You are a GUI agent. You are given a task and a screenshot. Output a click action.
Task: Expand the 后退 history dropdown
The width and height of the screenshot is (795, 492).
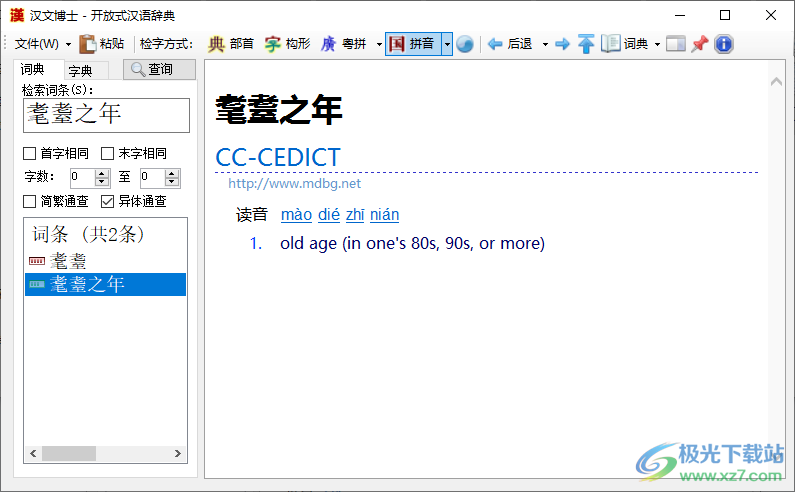point(545,45)
